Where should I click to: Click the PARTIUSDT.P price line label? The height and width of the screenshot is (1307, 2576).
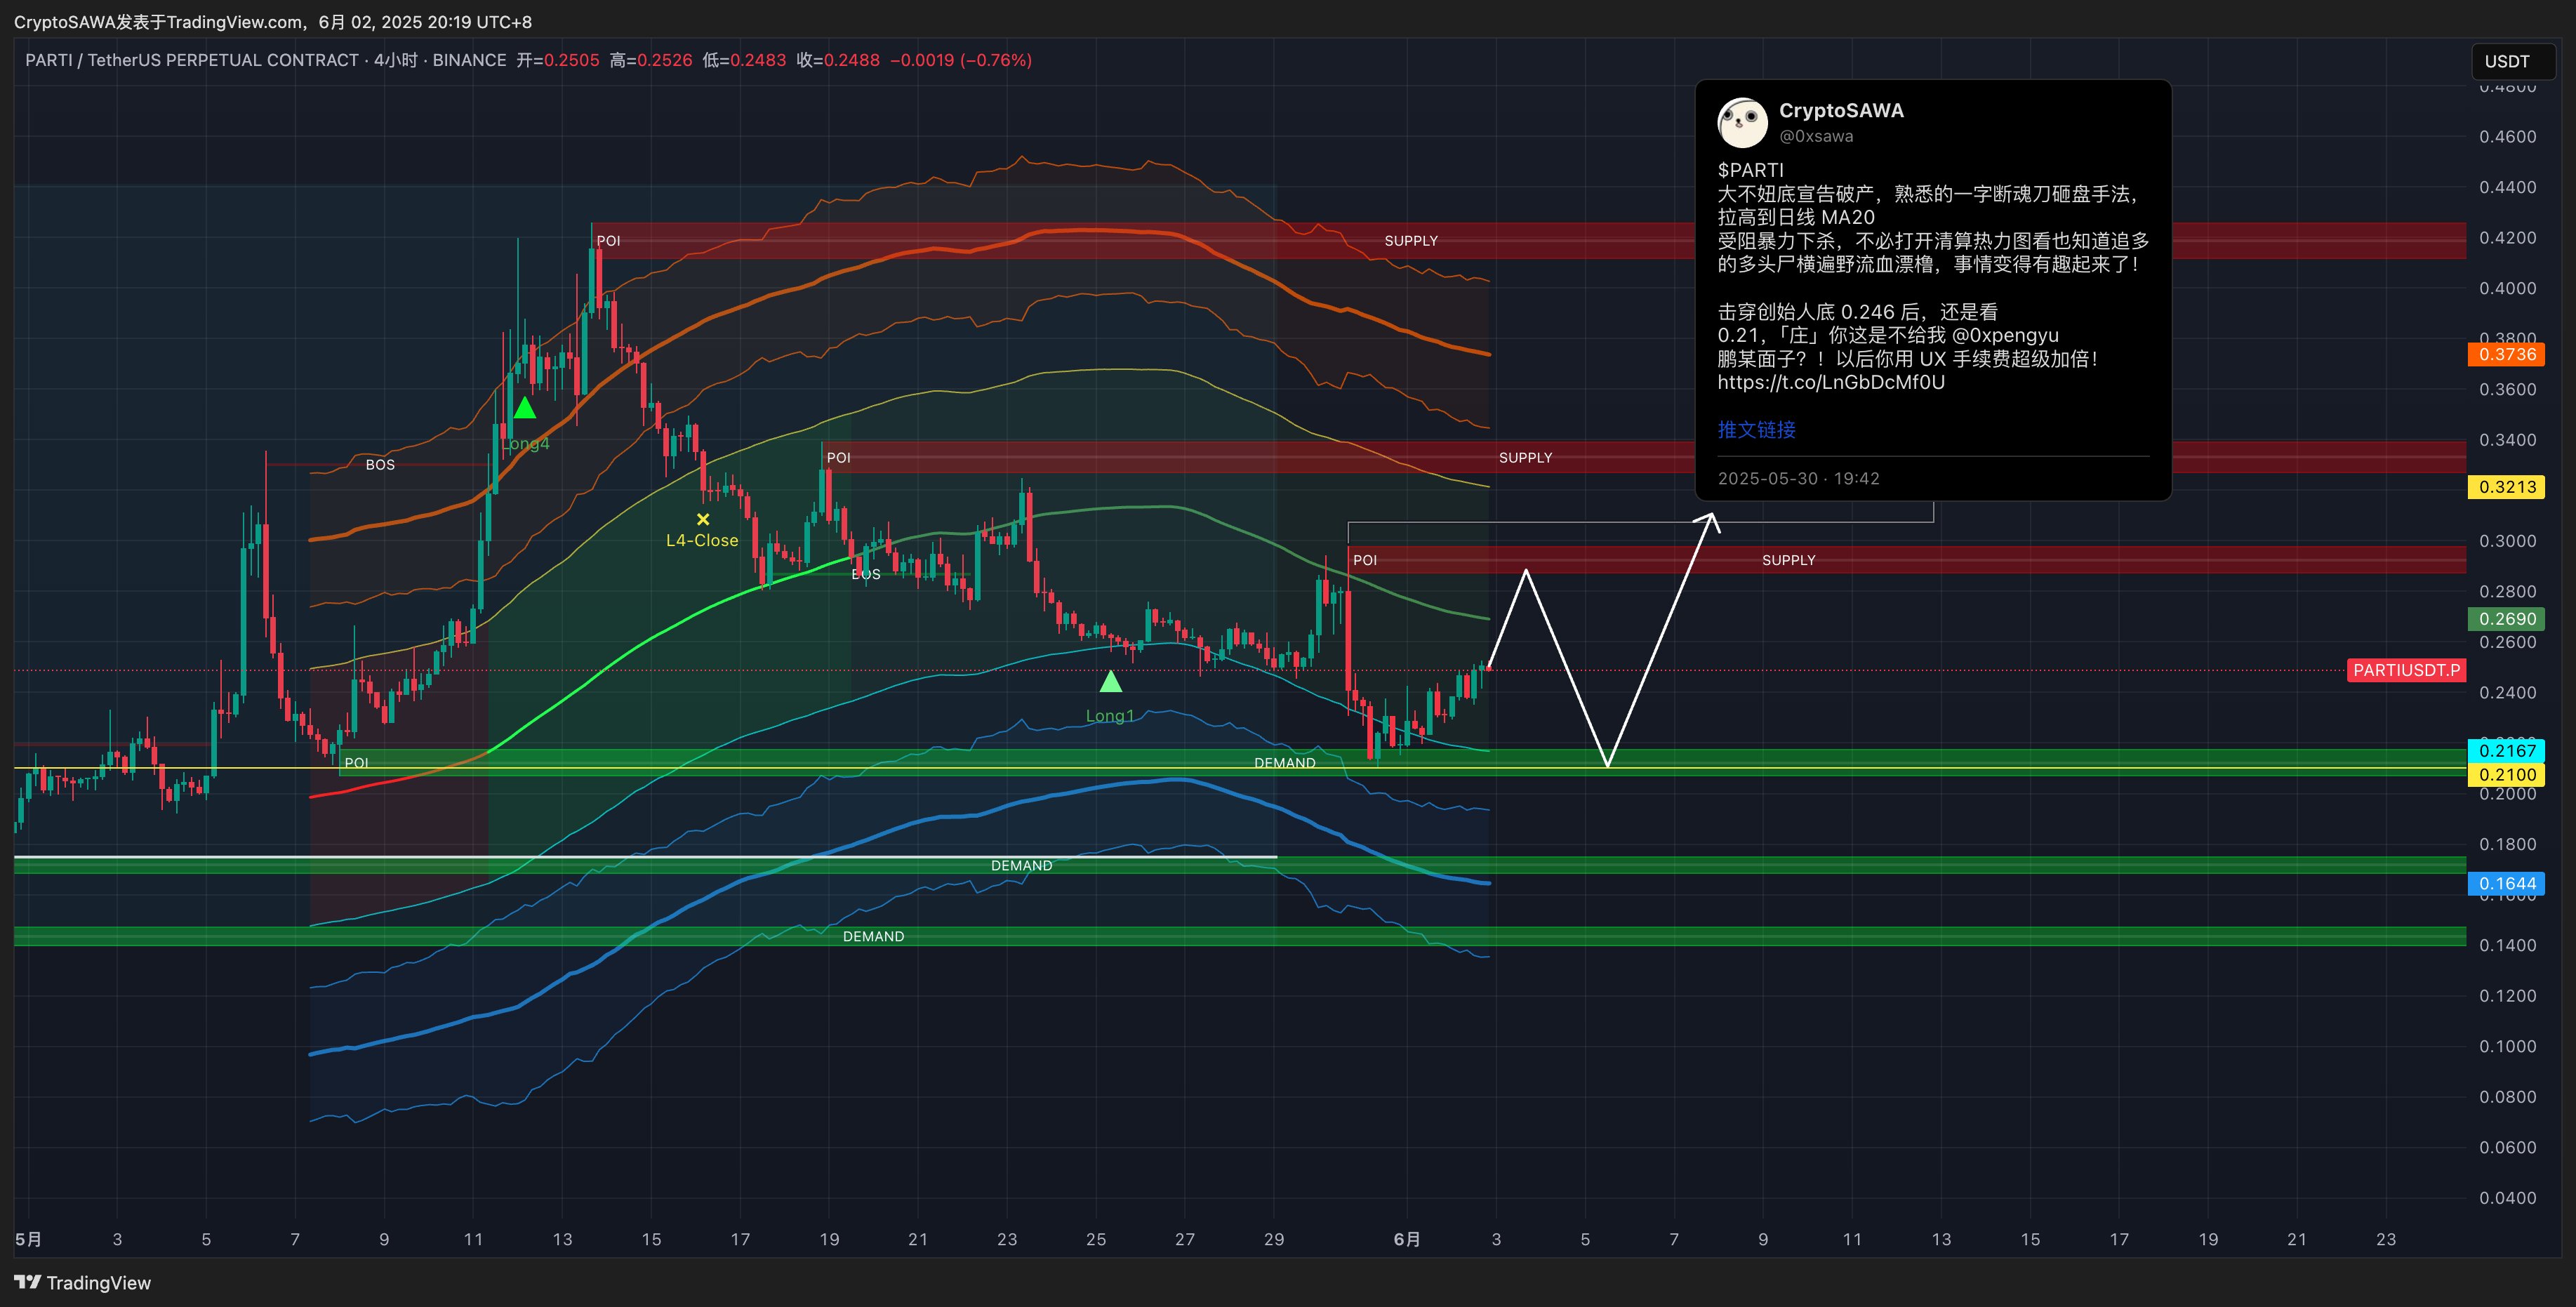click(2406, 670)
